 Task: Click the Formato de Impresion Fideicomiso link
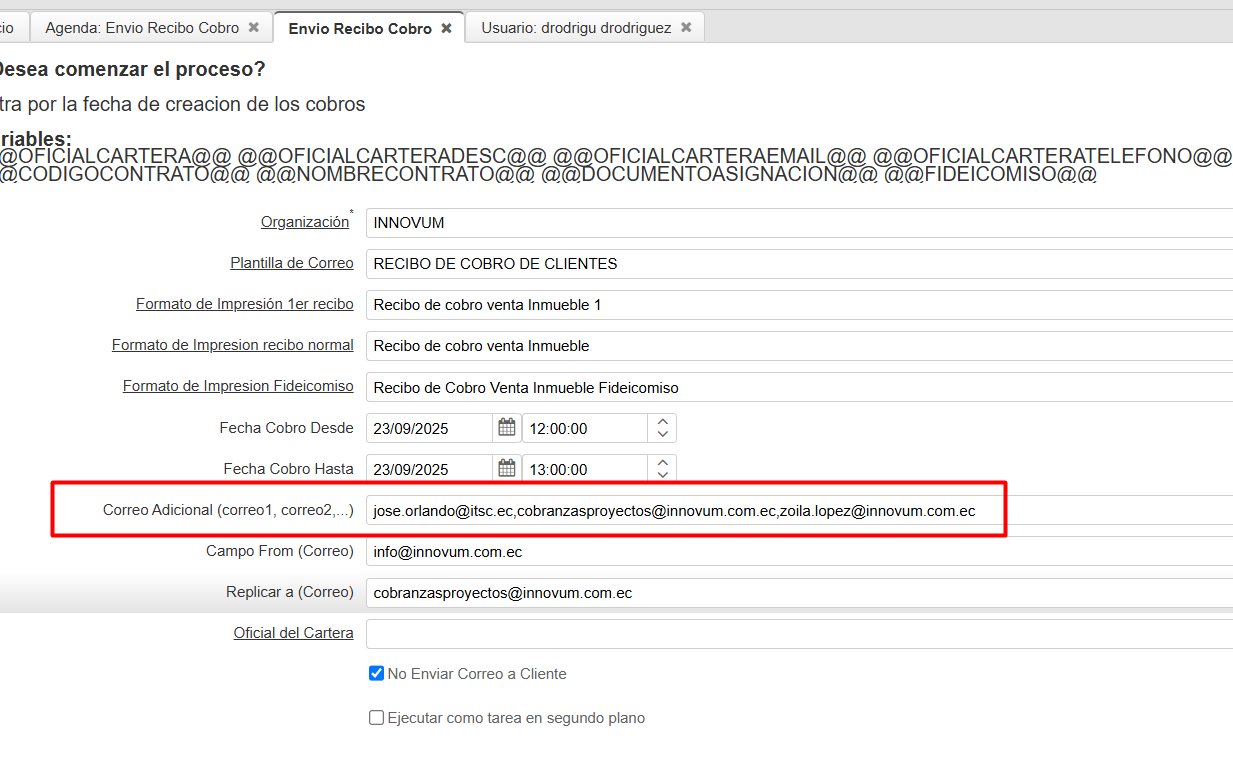tap(238, 386)
